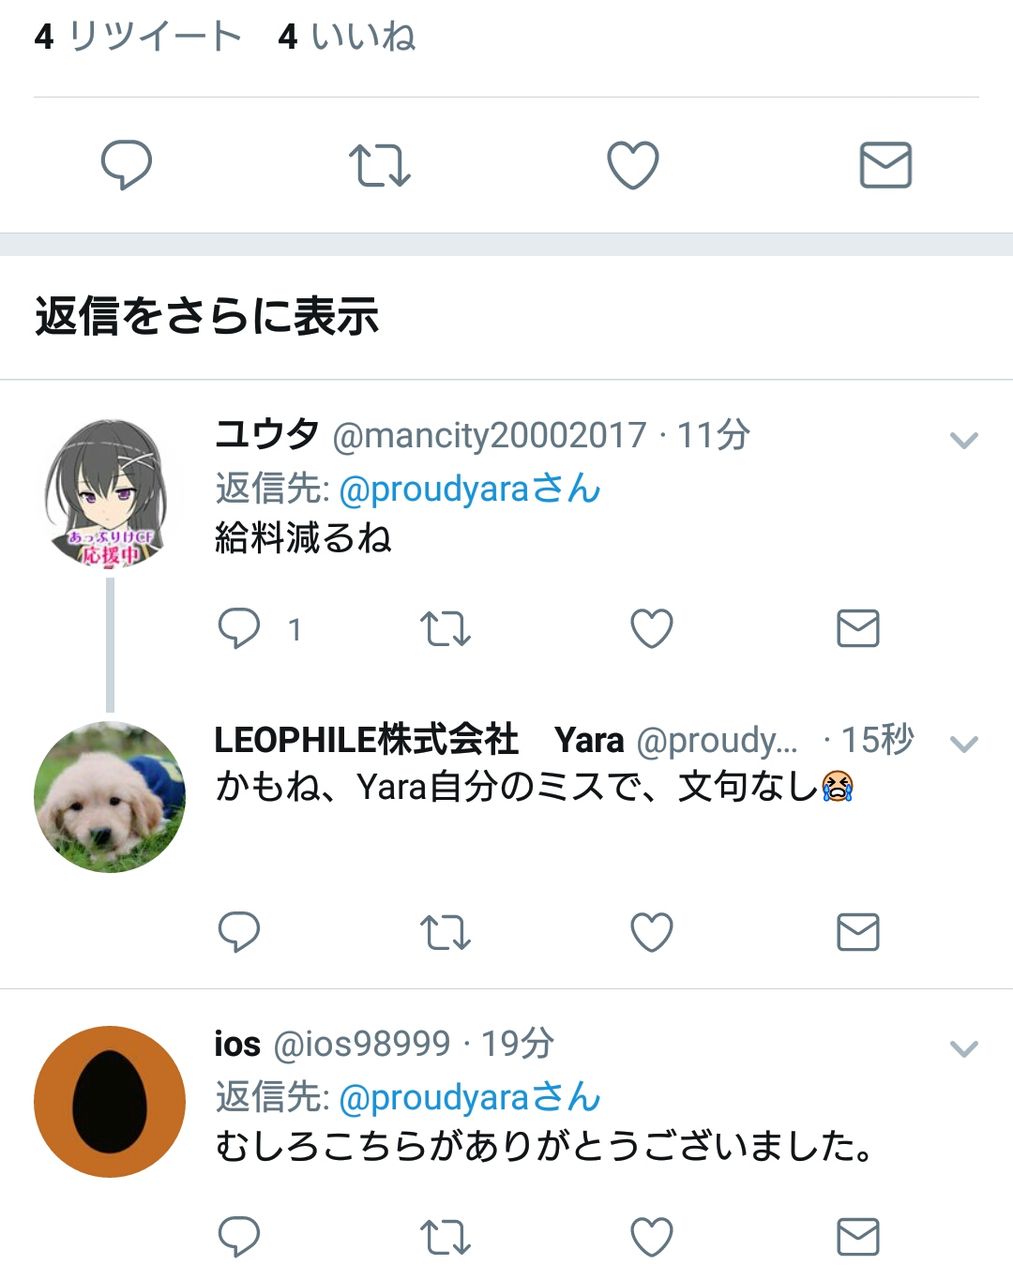The height and width of the screenshot is (1280, 1013).
Task: Show more replies via 返信をさらに表示
Action: [x=207, y=316]
